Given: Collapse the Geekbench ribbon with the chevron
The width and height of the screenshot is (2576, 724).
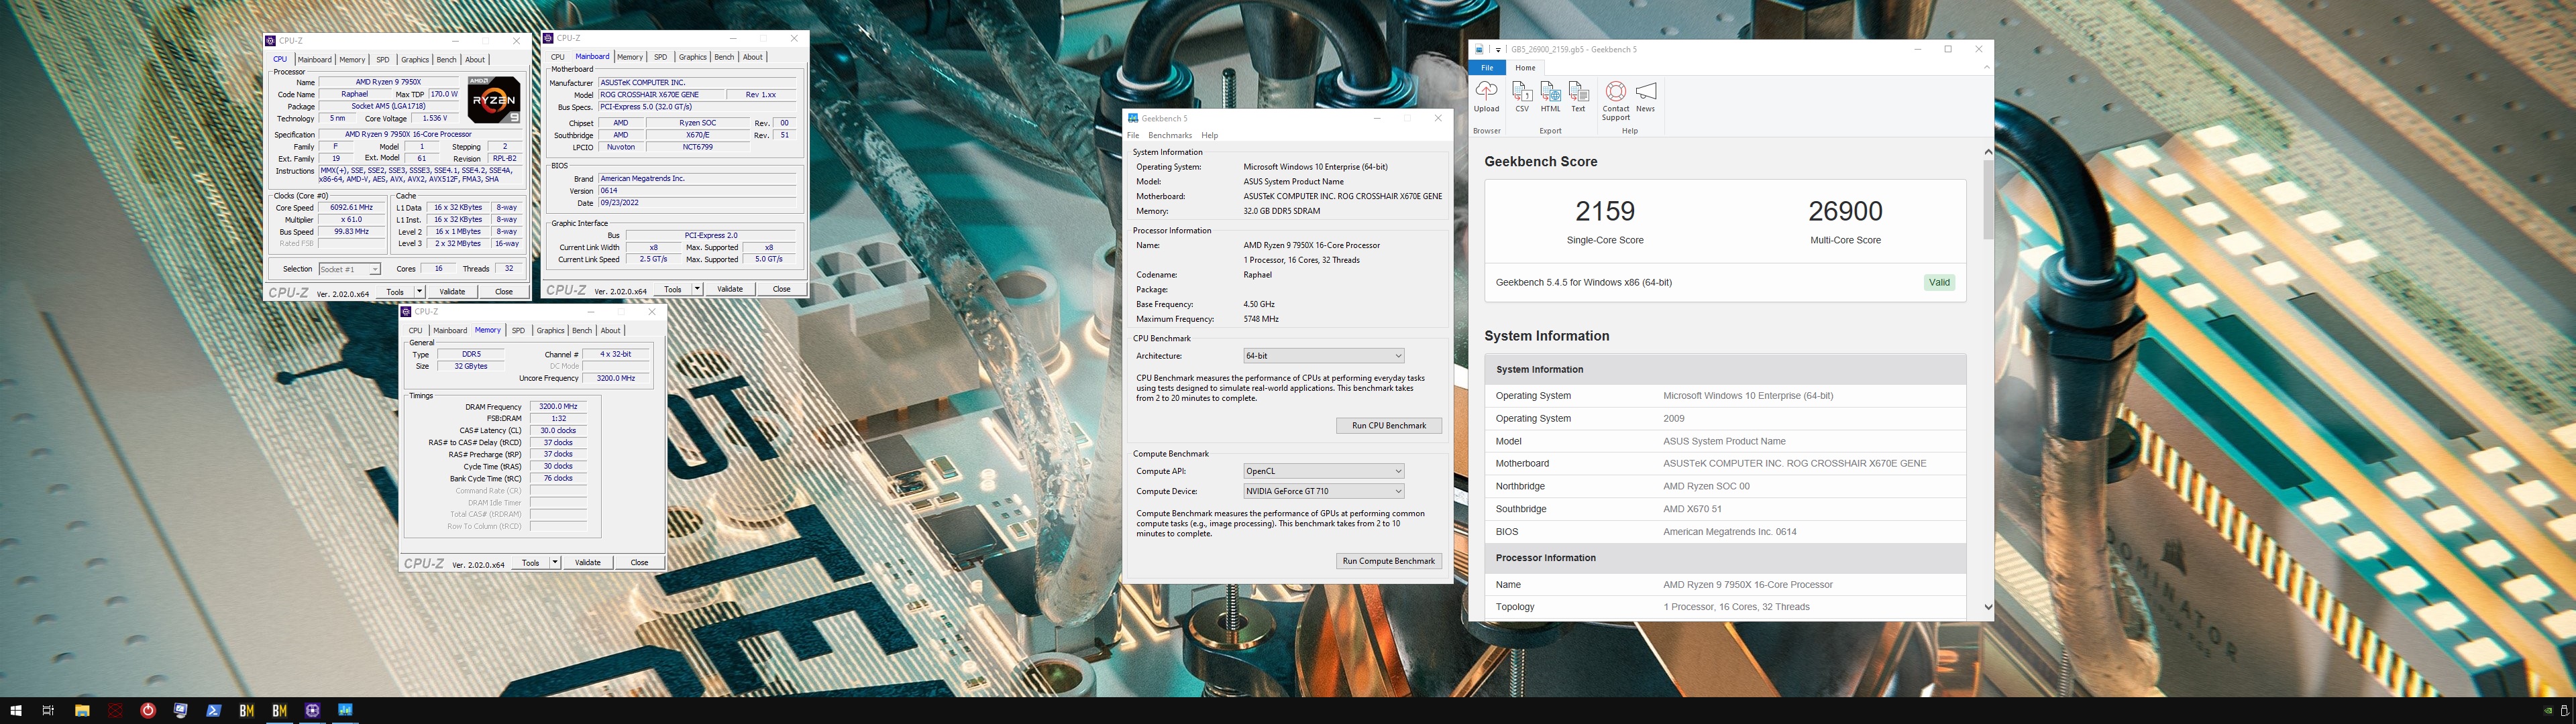Looking at the screenshot, I should tap(1986, 68).
